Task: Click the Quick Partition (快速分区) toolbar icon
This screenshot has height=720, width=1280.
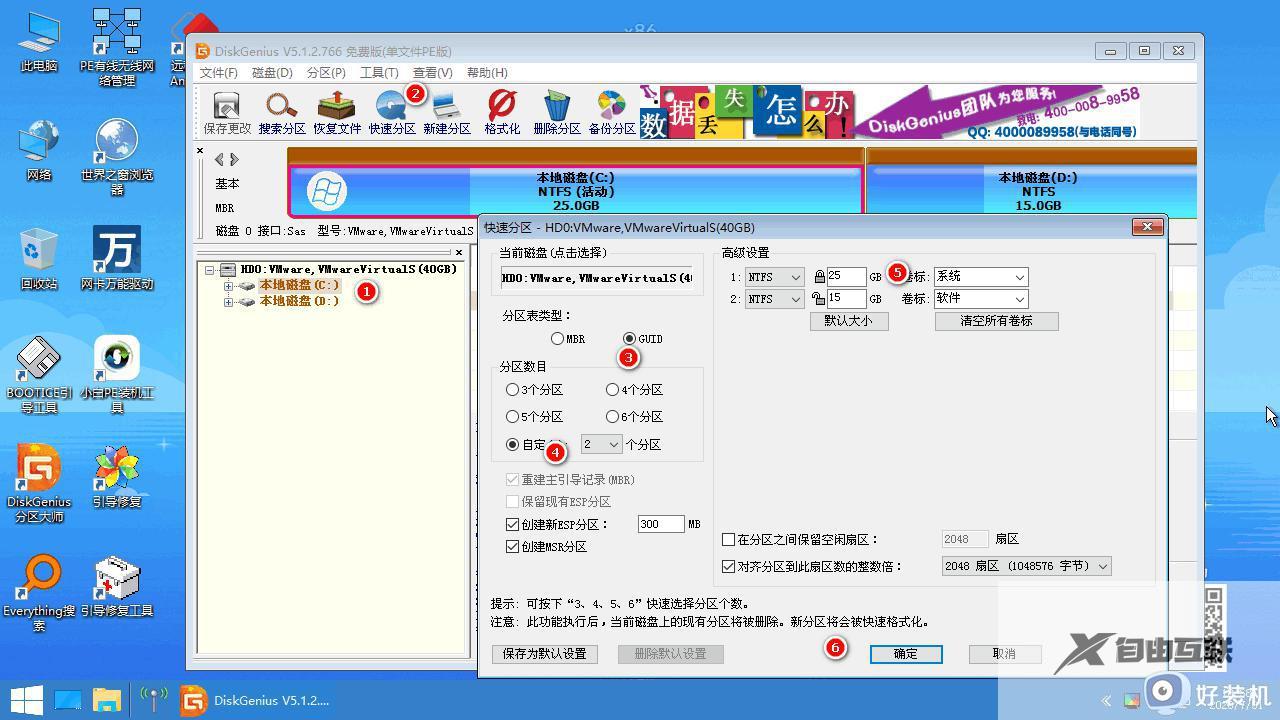Action: tap(392, 113)
